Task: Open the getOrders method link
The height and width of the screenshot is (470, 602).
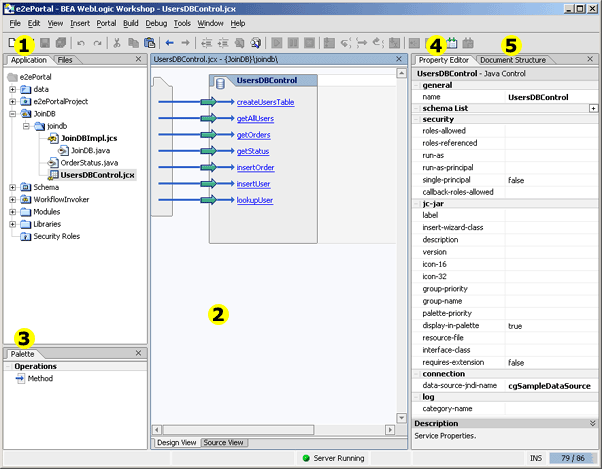Action: pos(253,135)
